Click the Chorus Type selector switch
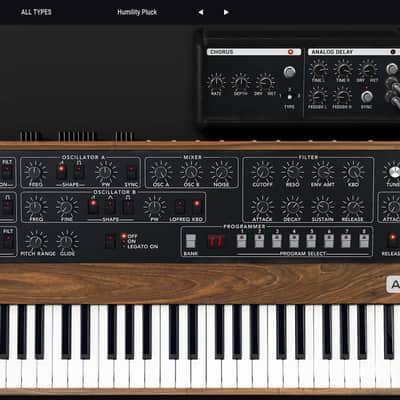Screen dimensions: 400x400 [x=290, y=97]
